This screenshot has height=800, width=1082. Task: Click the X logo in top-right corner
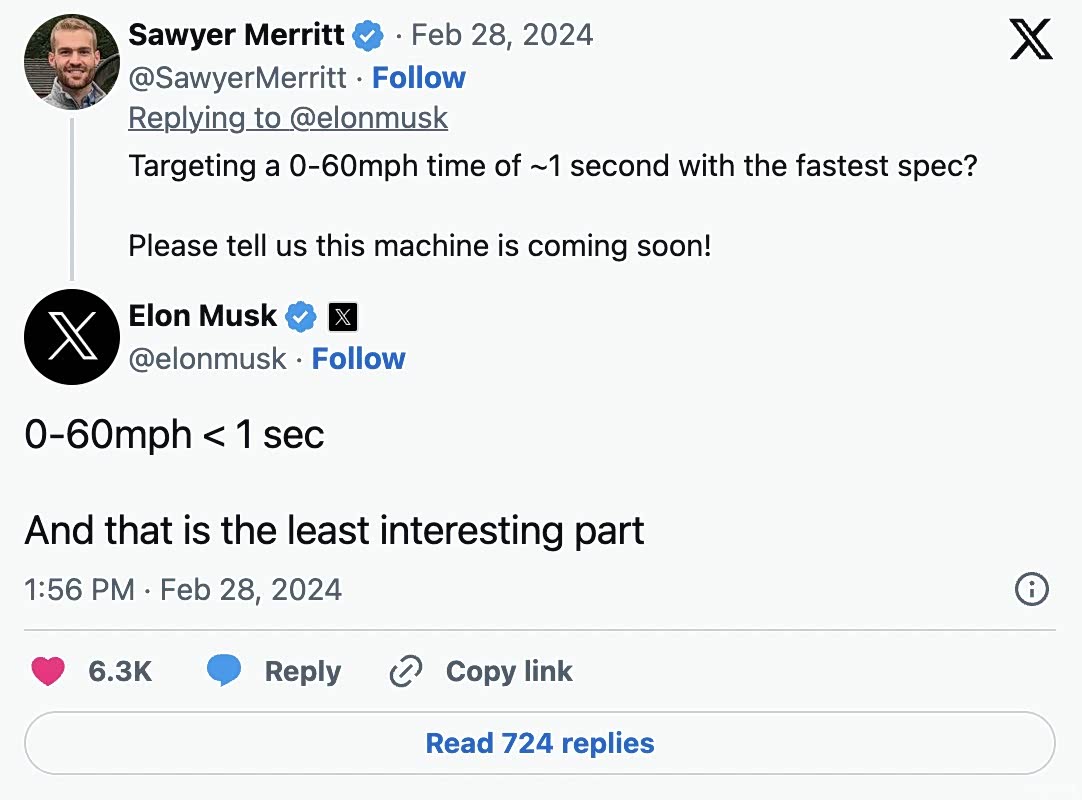pyautogui.click(x=1031, y=40)
